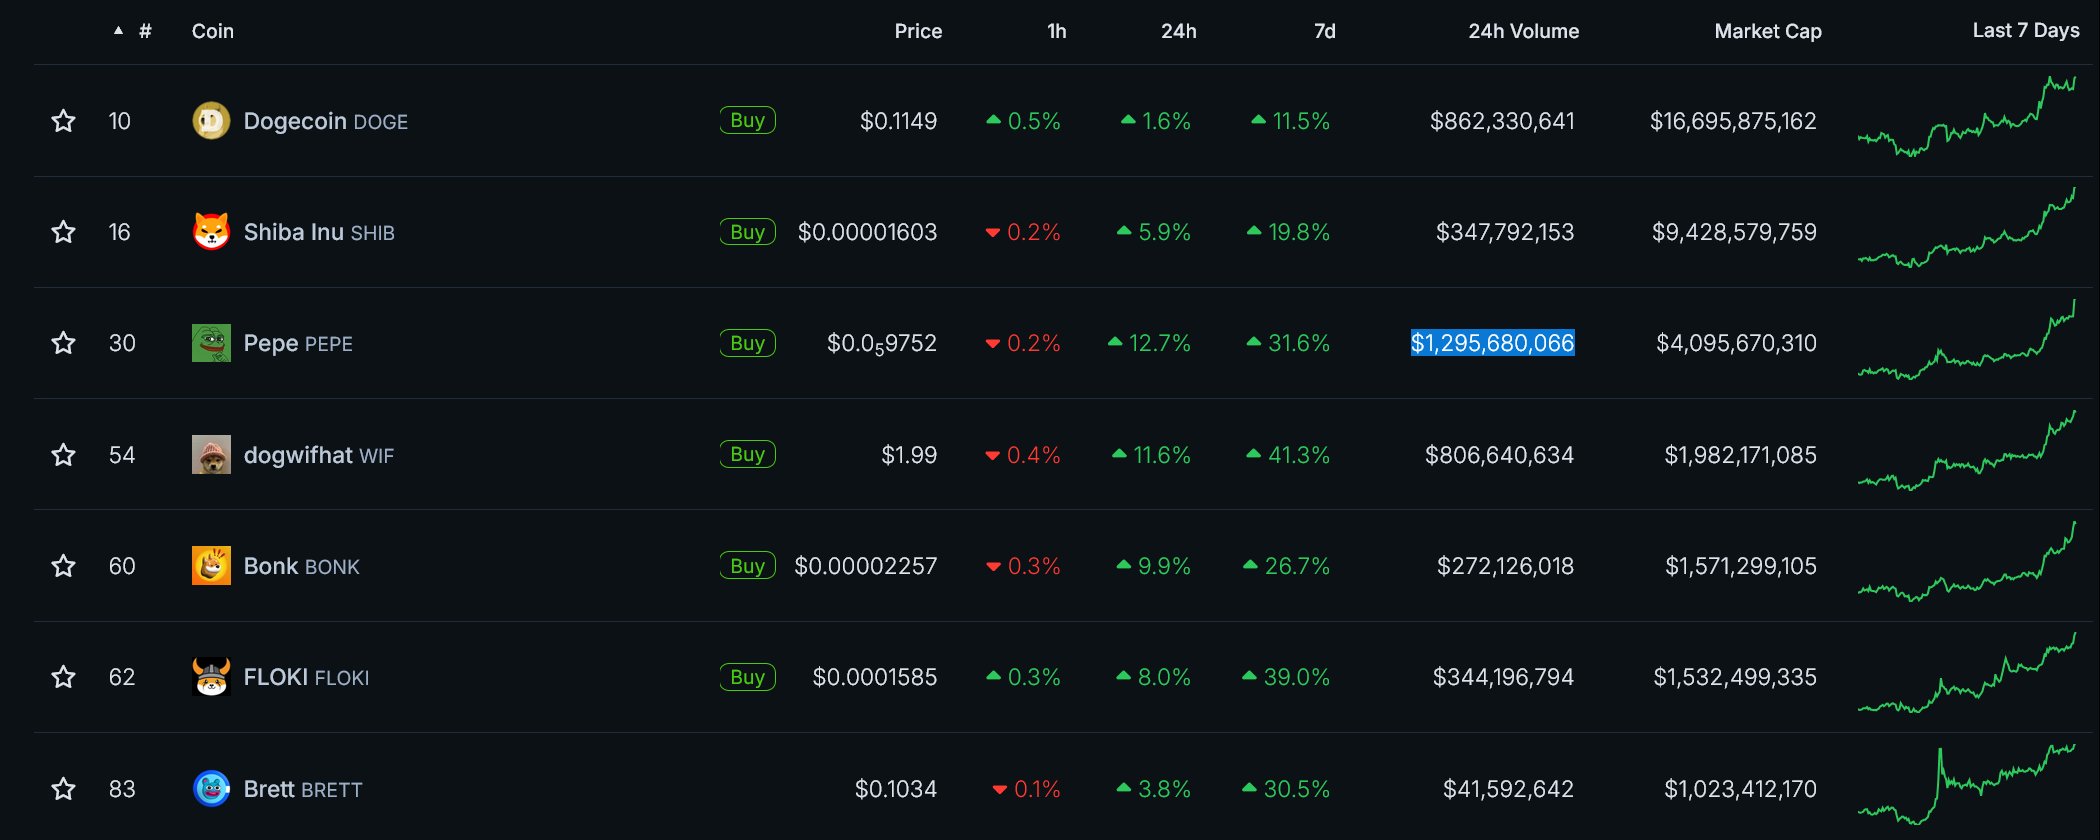Click the FLOKI coin logo
This screenshot has height=840, width=2100.
pos(211,677)
